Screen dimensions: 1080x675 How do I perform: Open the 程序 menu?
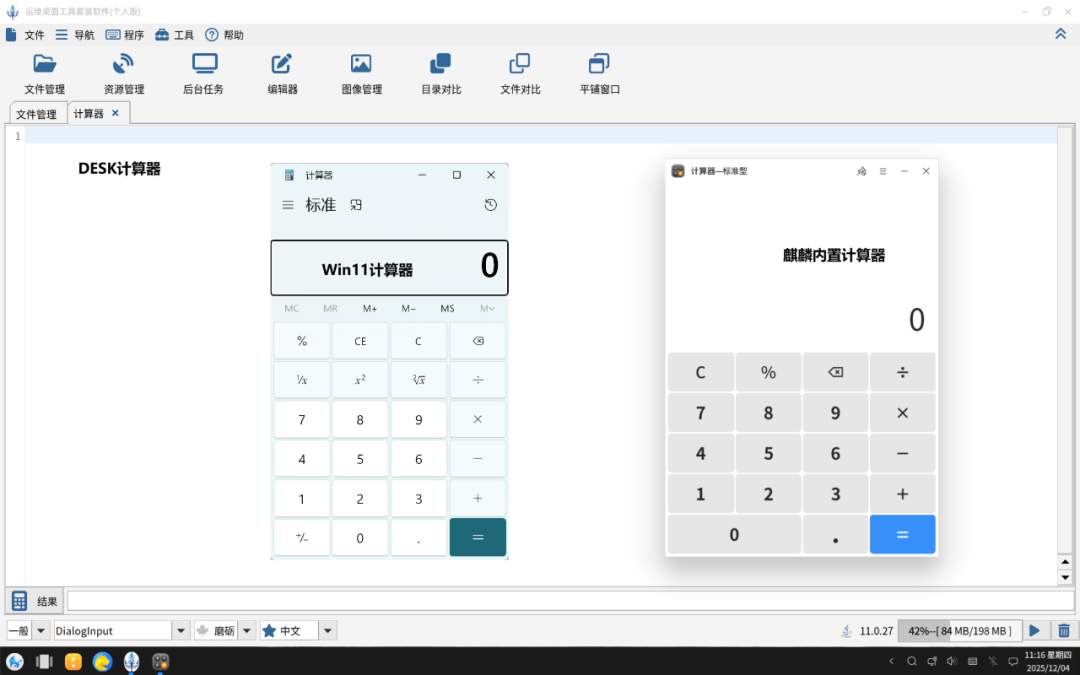(125, 34)
